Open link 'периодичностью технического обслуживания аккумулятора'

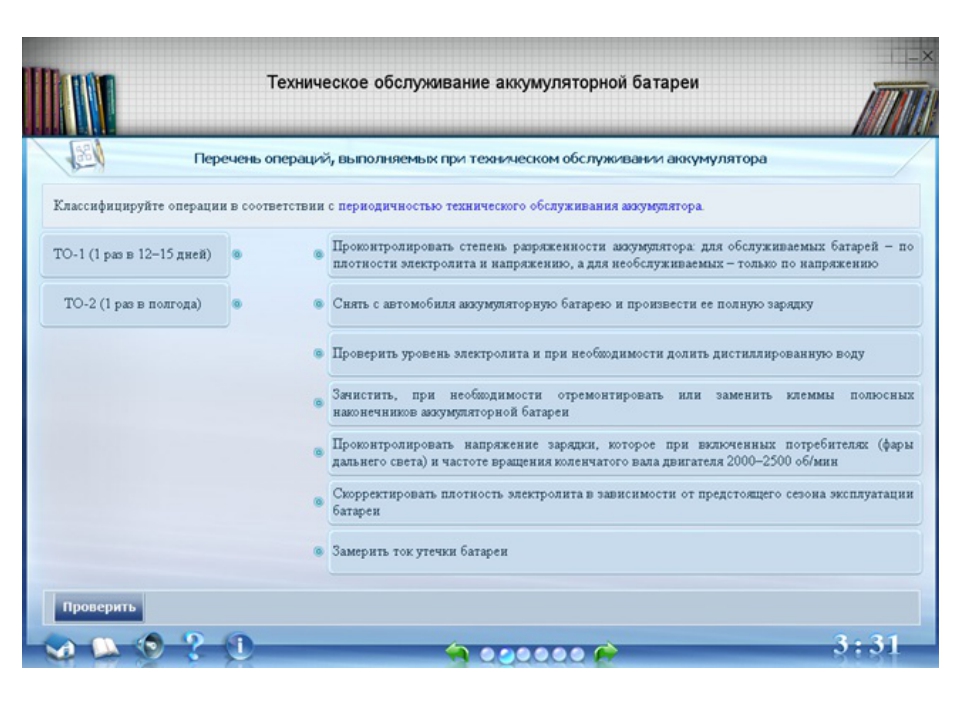pyautogui.click(x=520, y=206)
